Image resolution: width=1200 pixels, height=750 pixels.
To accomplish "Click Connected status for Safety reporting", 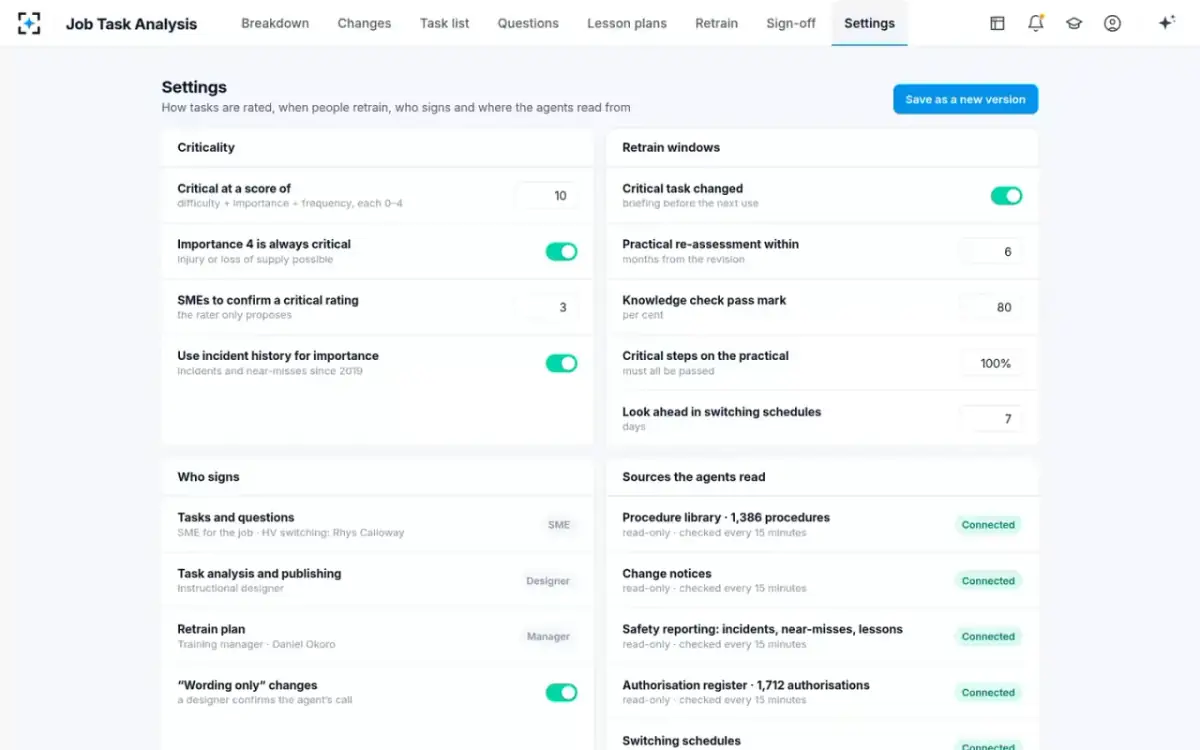I will tap(988, 636).
